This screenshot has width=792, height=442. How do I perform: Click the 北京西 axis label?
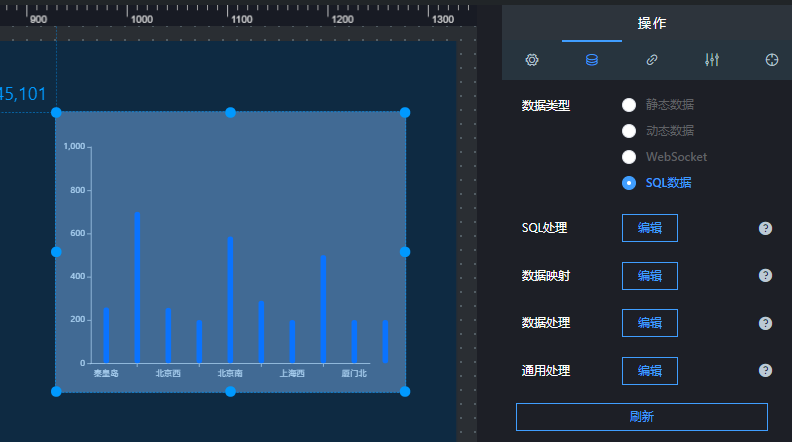coord(168,373)
